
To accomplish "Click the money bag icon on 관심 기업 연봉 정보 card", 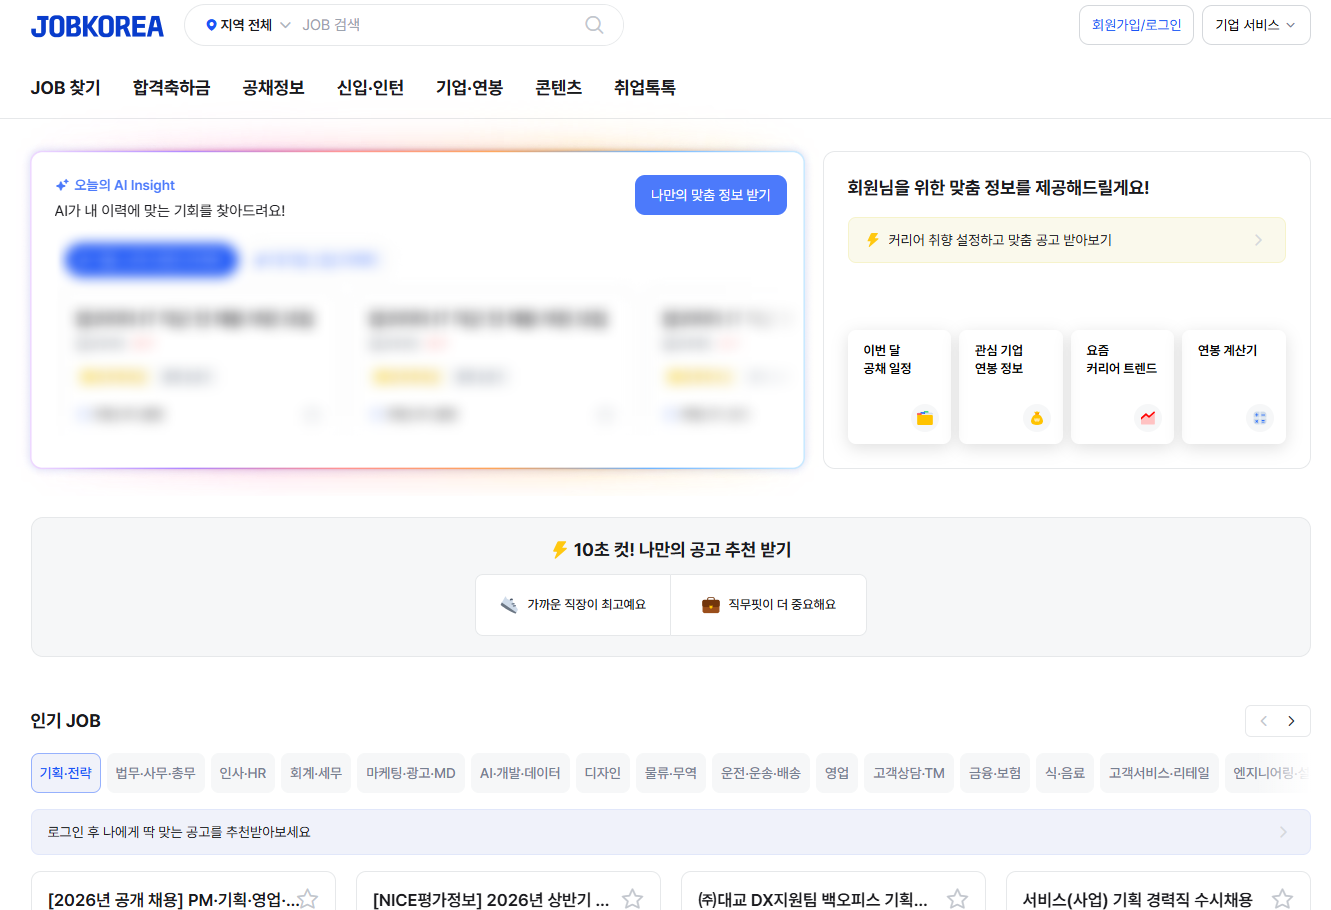I will tap(1037, 418).
